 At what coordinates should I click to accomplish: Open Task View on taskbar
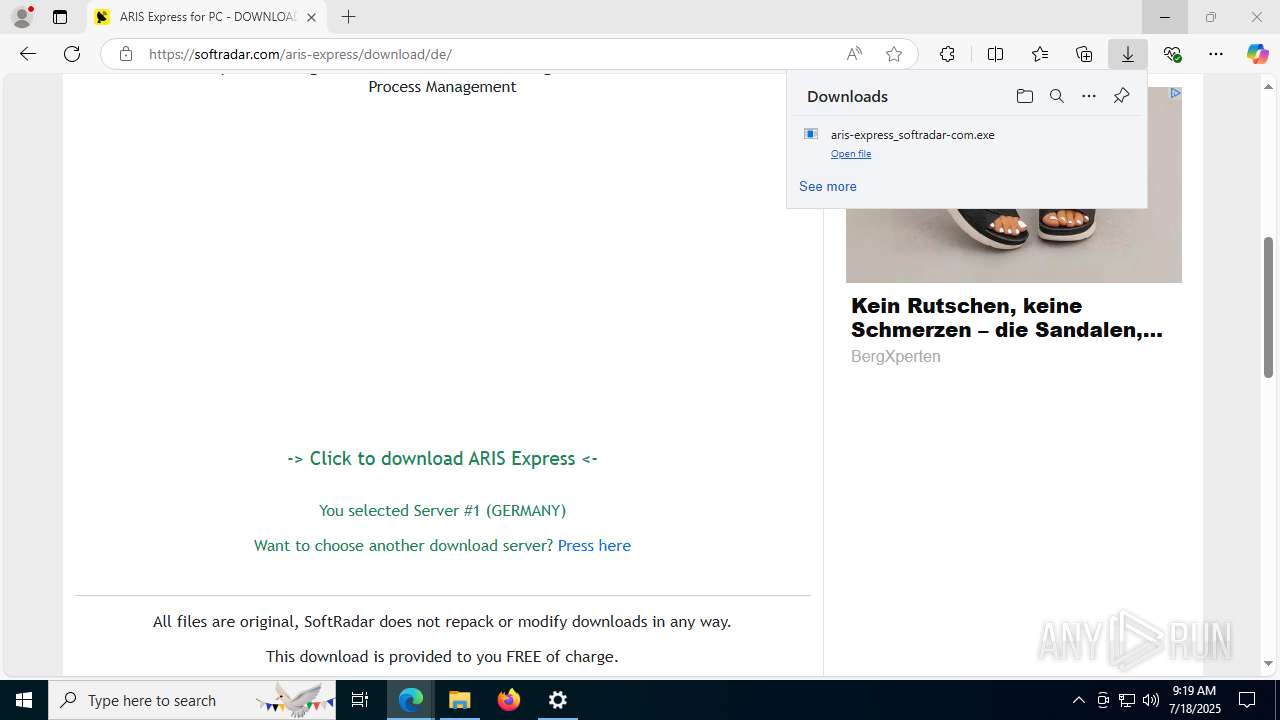[x=360, y=700]
